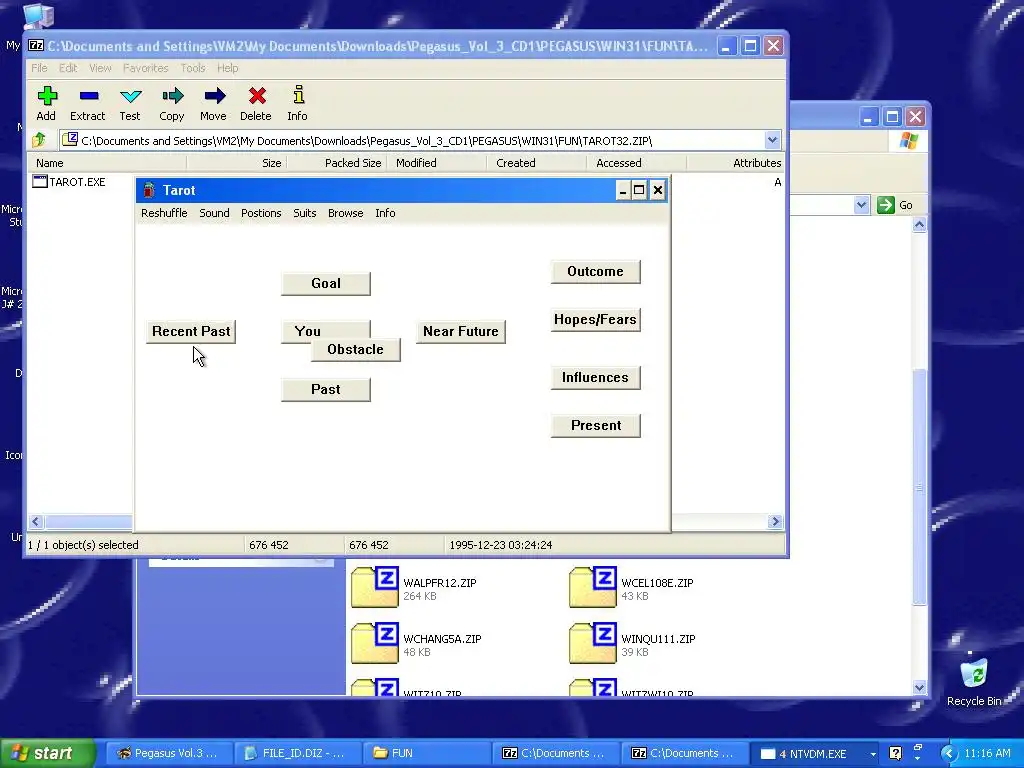
Task: Click the 11:16 AM taskbar clock
Action: 987,753
